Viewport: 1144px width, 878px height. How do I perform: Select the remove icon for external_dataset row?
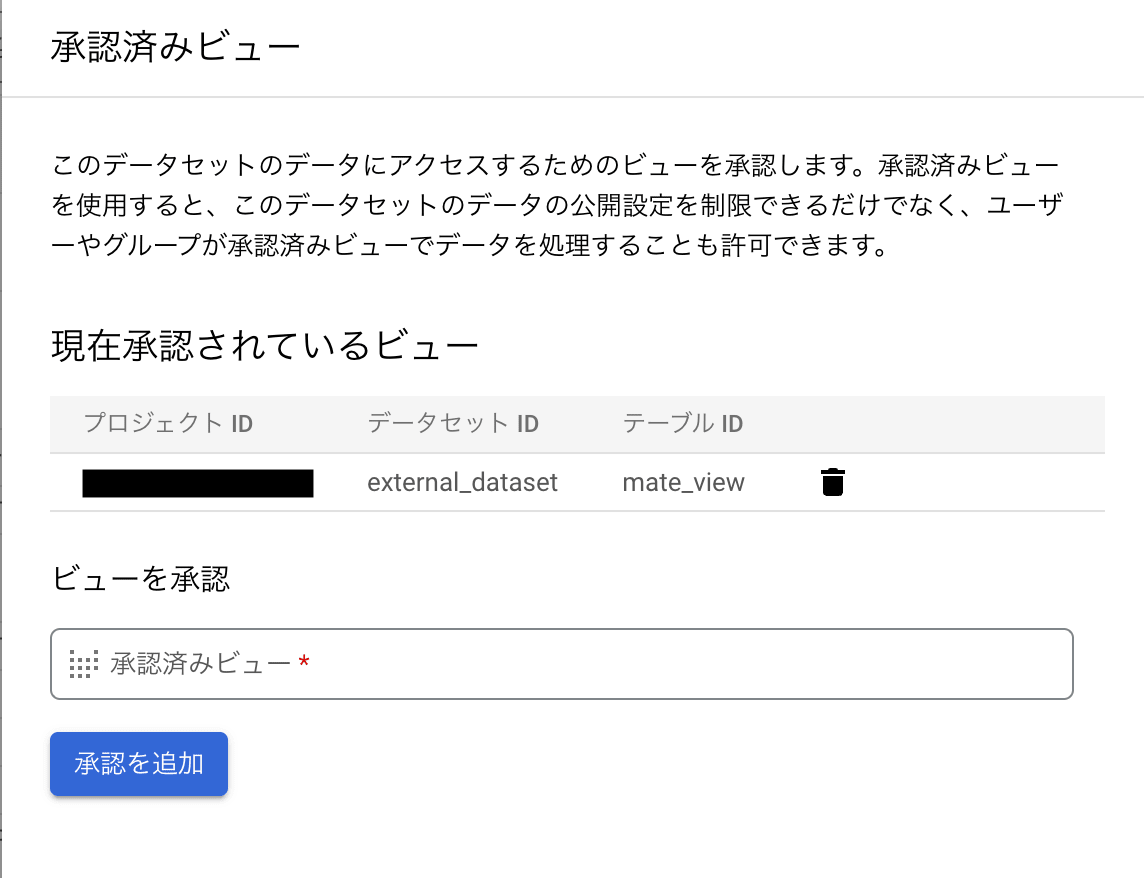833,482
